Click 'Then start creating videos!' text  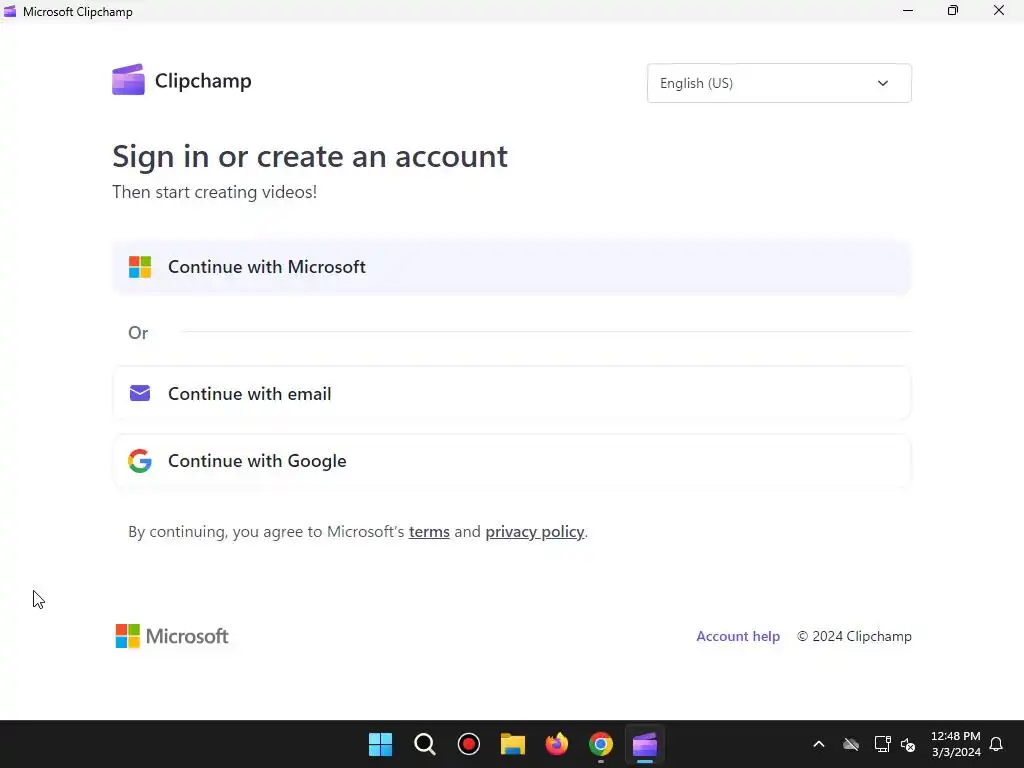[214, 192]
